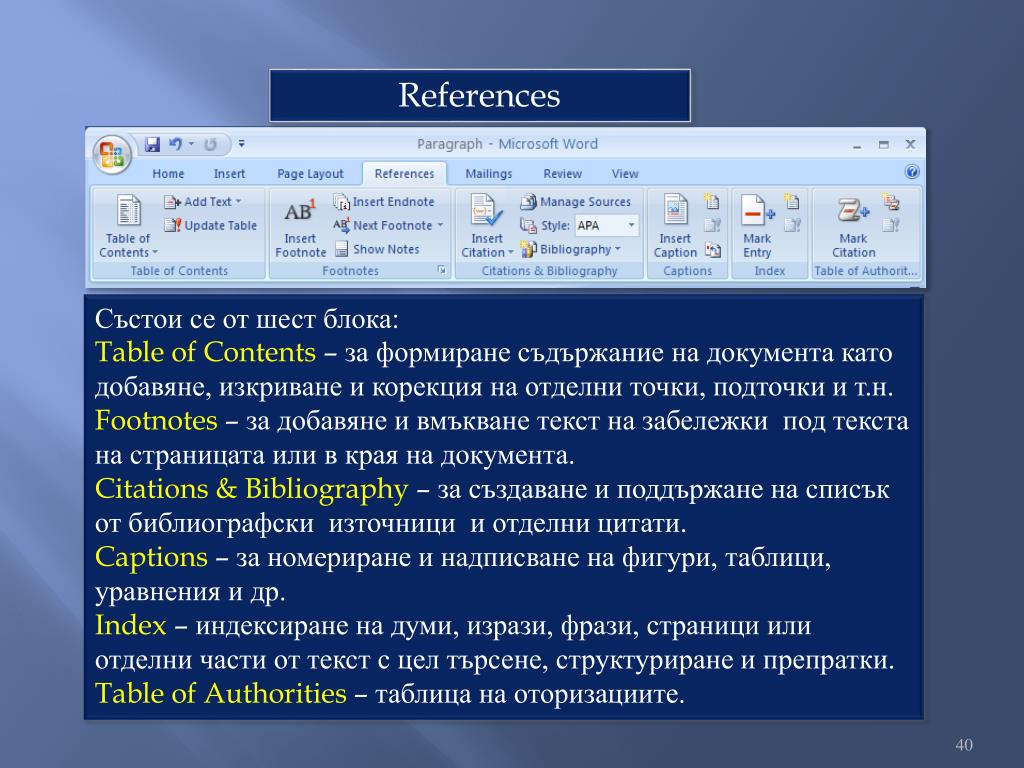Click the Add Text icon

(172, 202)
